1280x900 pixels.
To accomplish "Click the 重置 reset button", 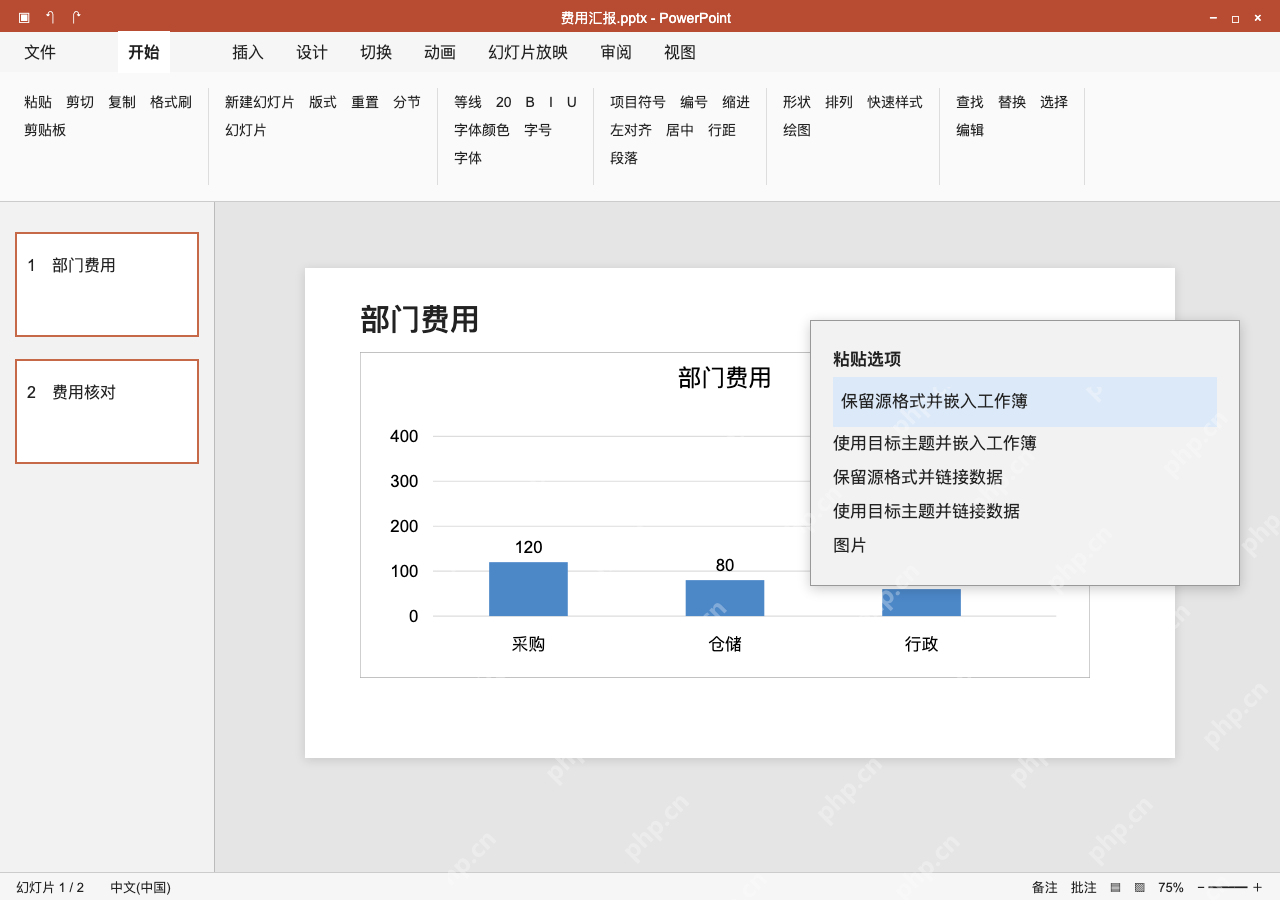I will [x=365, y=102].
